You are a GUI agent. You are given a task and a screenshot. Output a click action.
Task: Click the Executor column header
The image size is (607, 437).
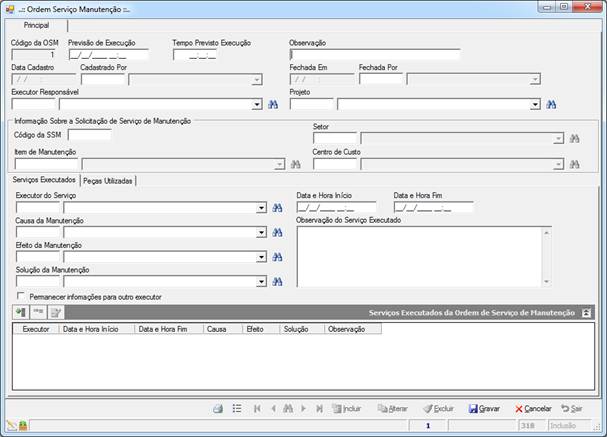36,329
